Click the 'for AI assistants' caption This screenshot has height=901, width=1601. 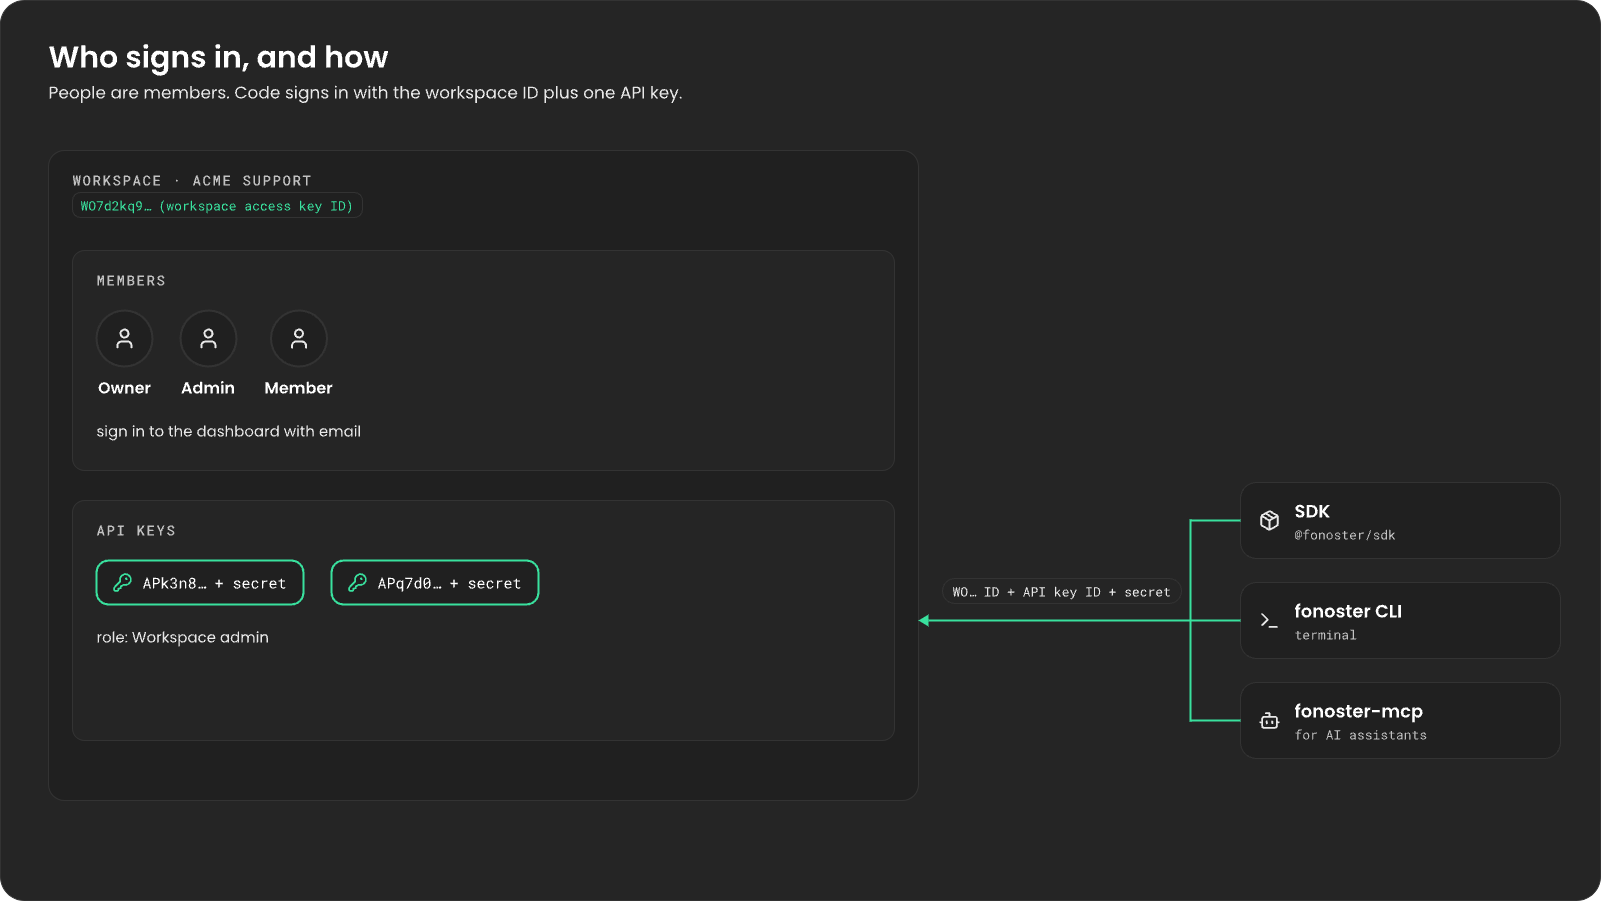[1361, 735]
